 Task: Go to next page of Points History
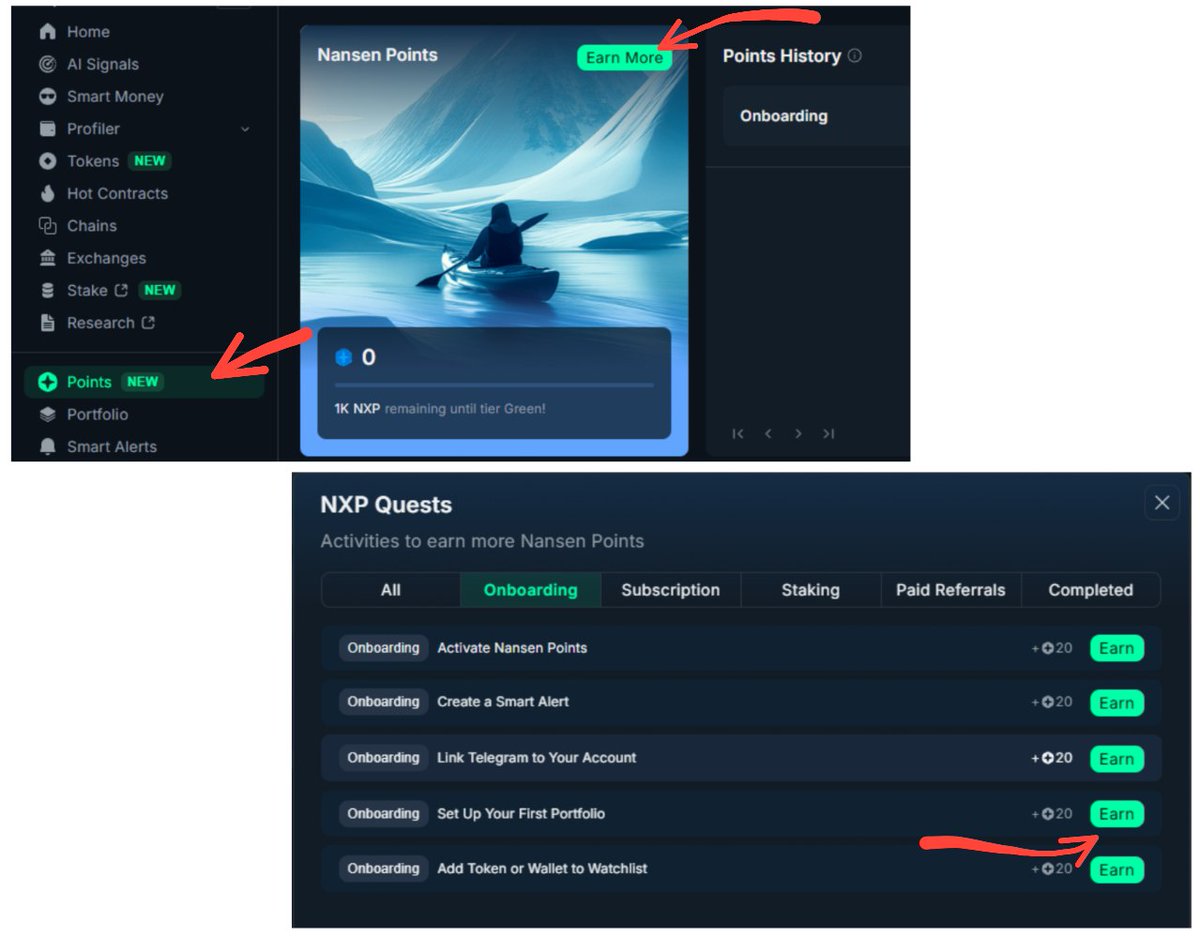[x=798, y=434]
